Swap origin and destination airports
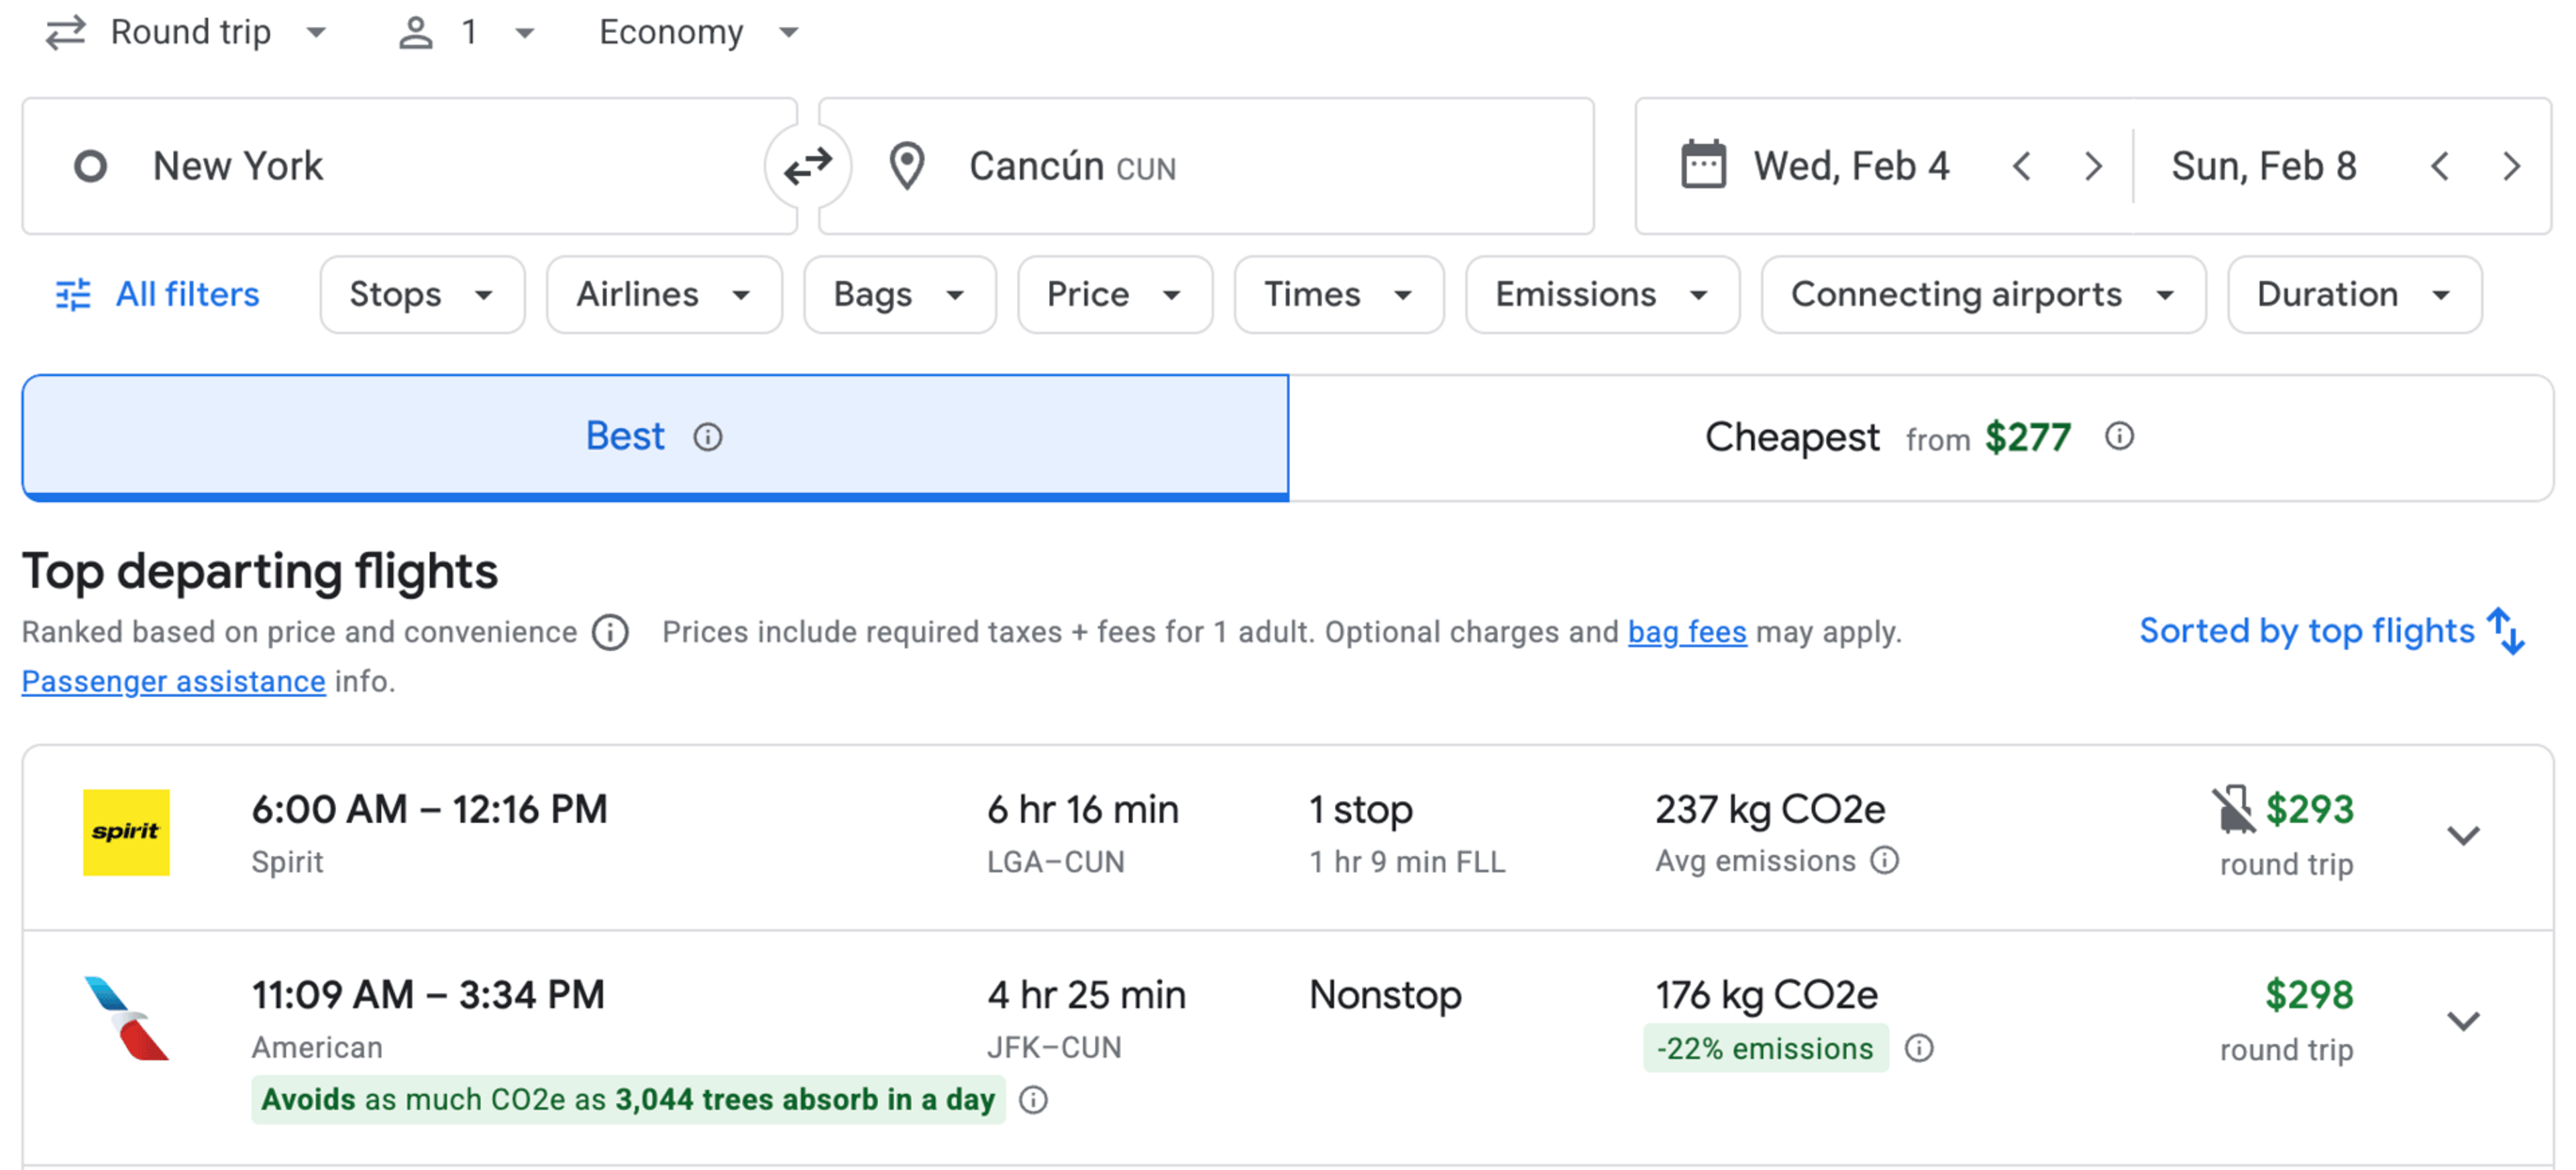 click(x=807, y=166)
